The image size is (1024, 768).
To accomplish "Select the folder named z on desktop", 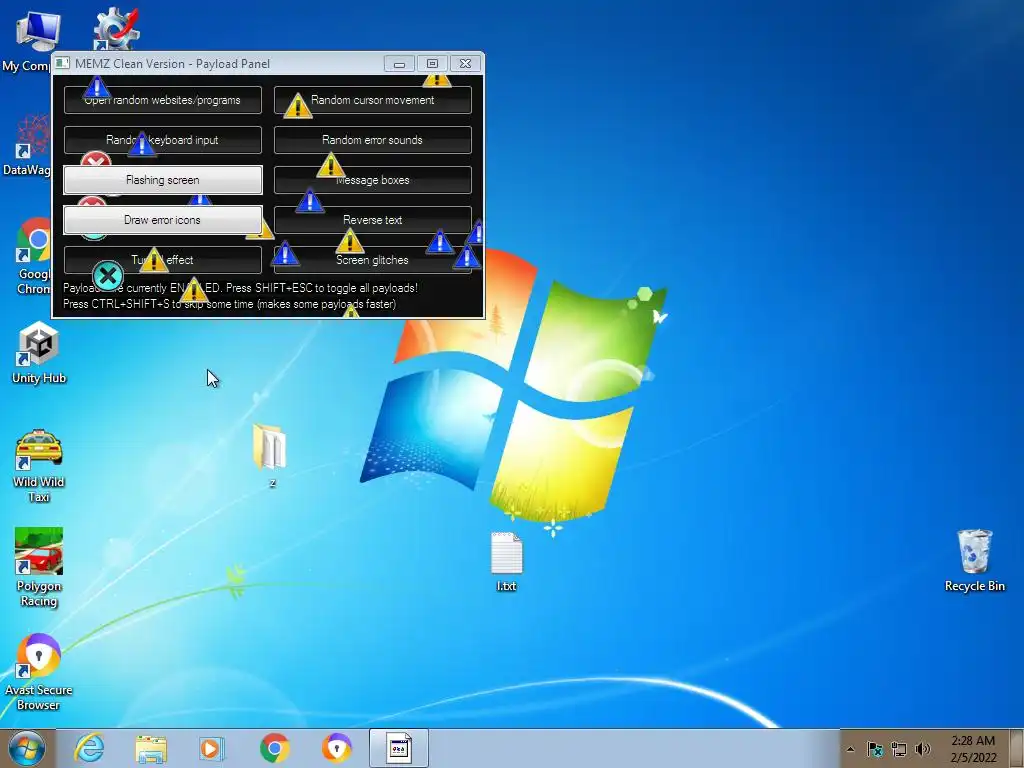I will pyautogui.click(x=270, y=455).
